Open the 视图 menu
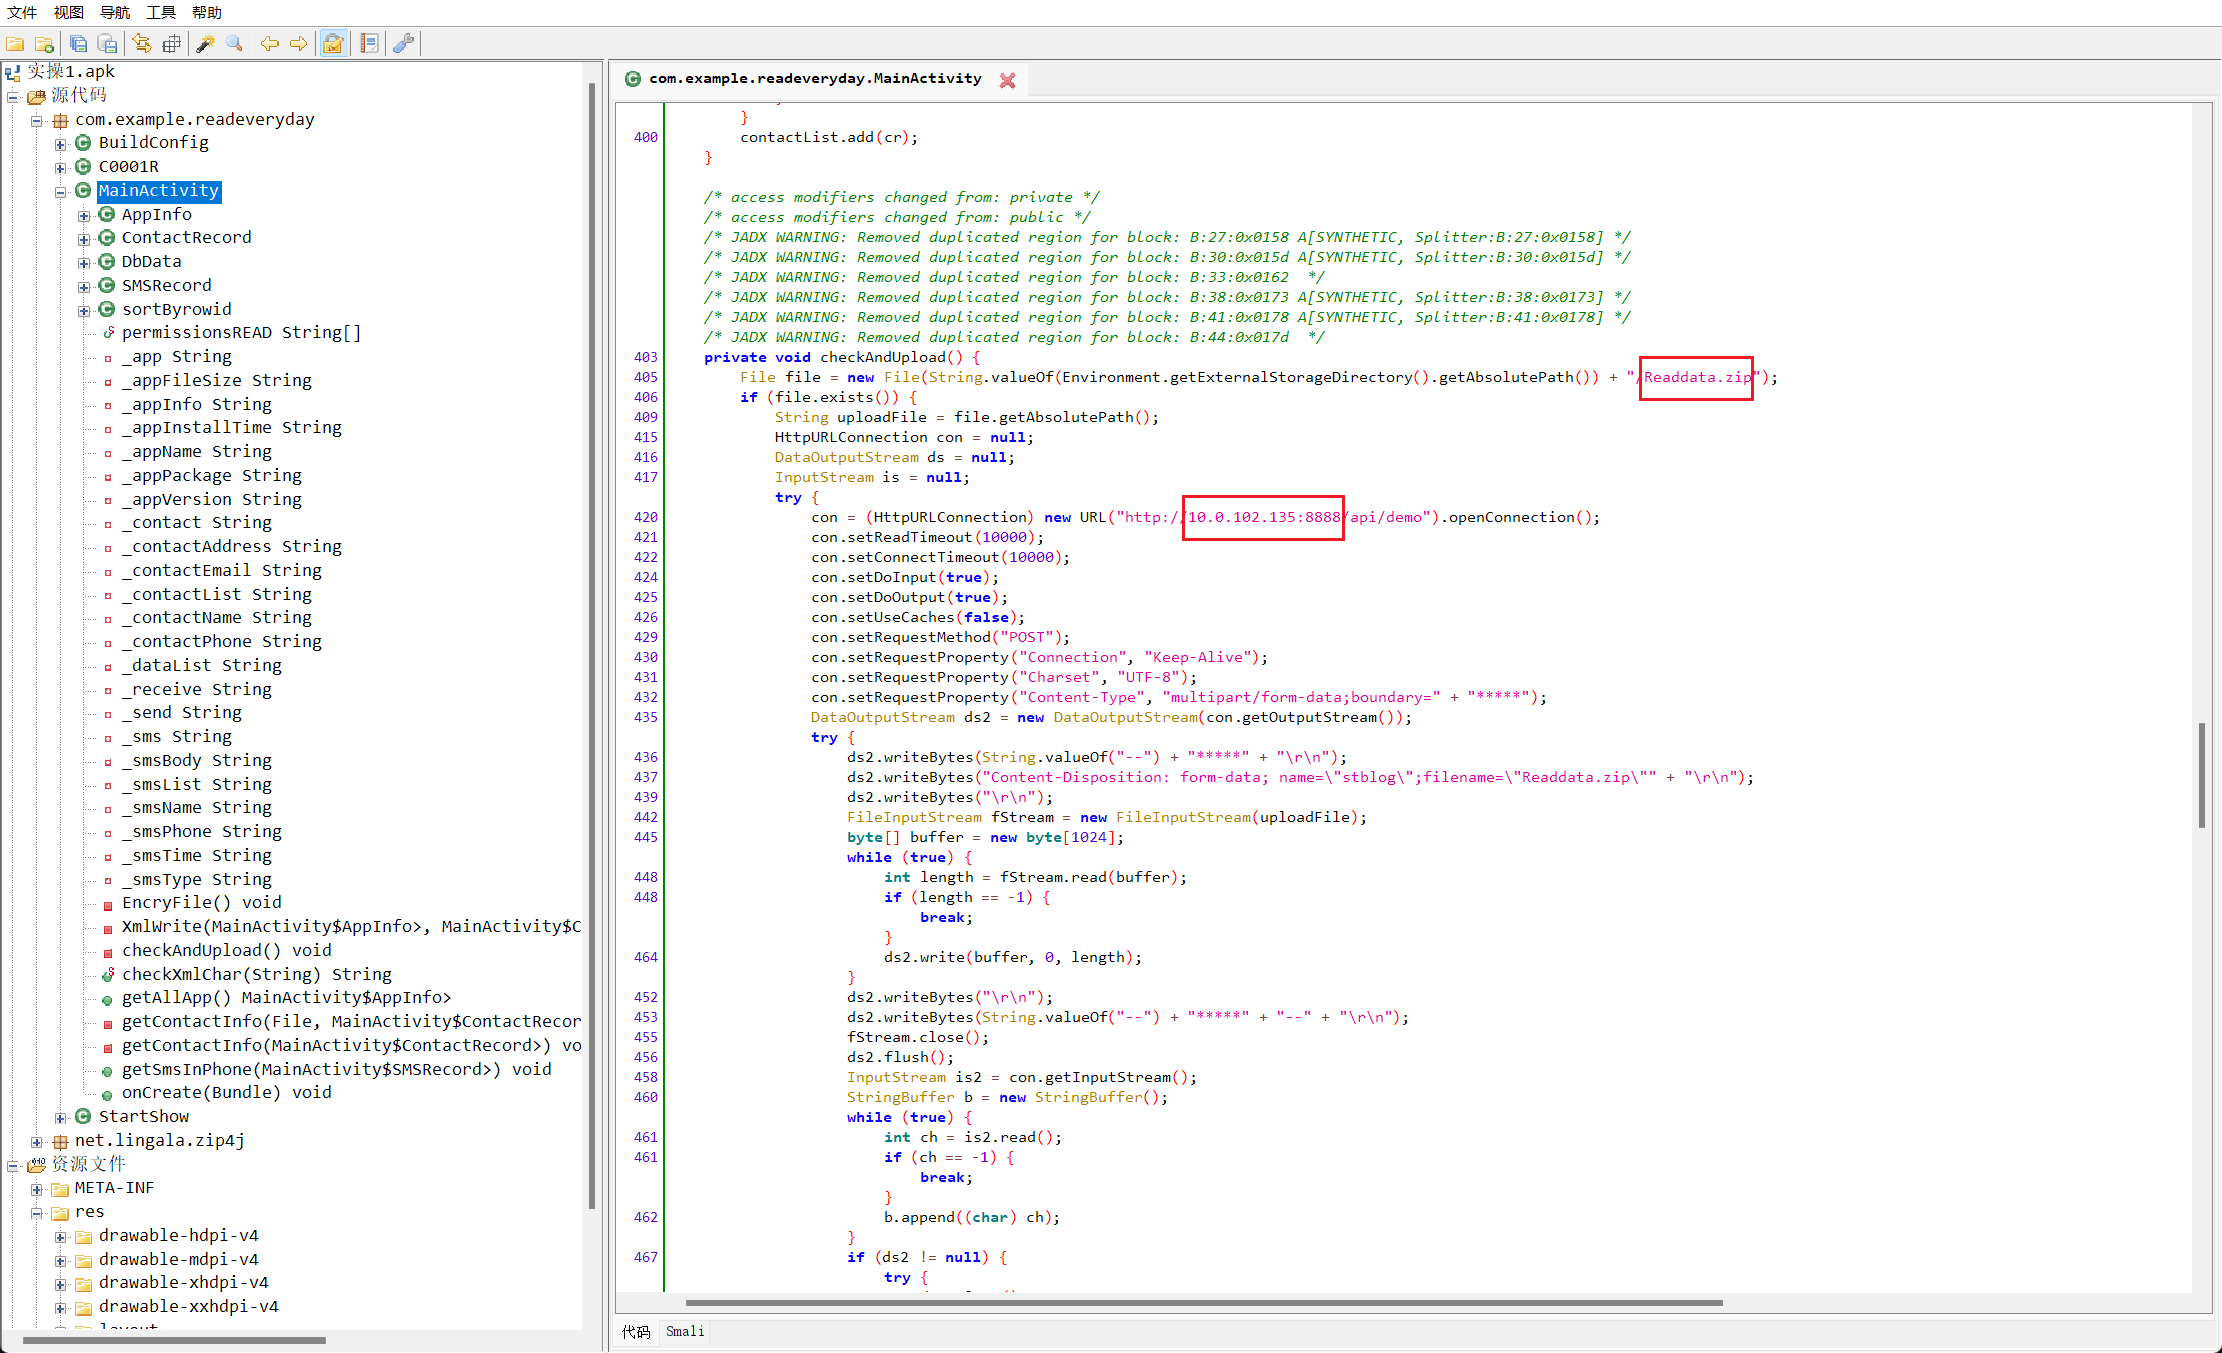Screen dimensions: 2222x1353 click(69, 12)
